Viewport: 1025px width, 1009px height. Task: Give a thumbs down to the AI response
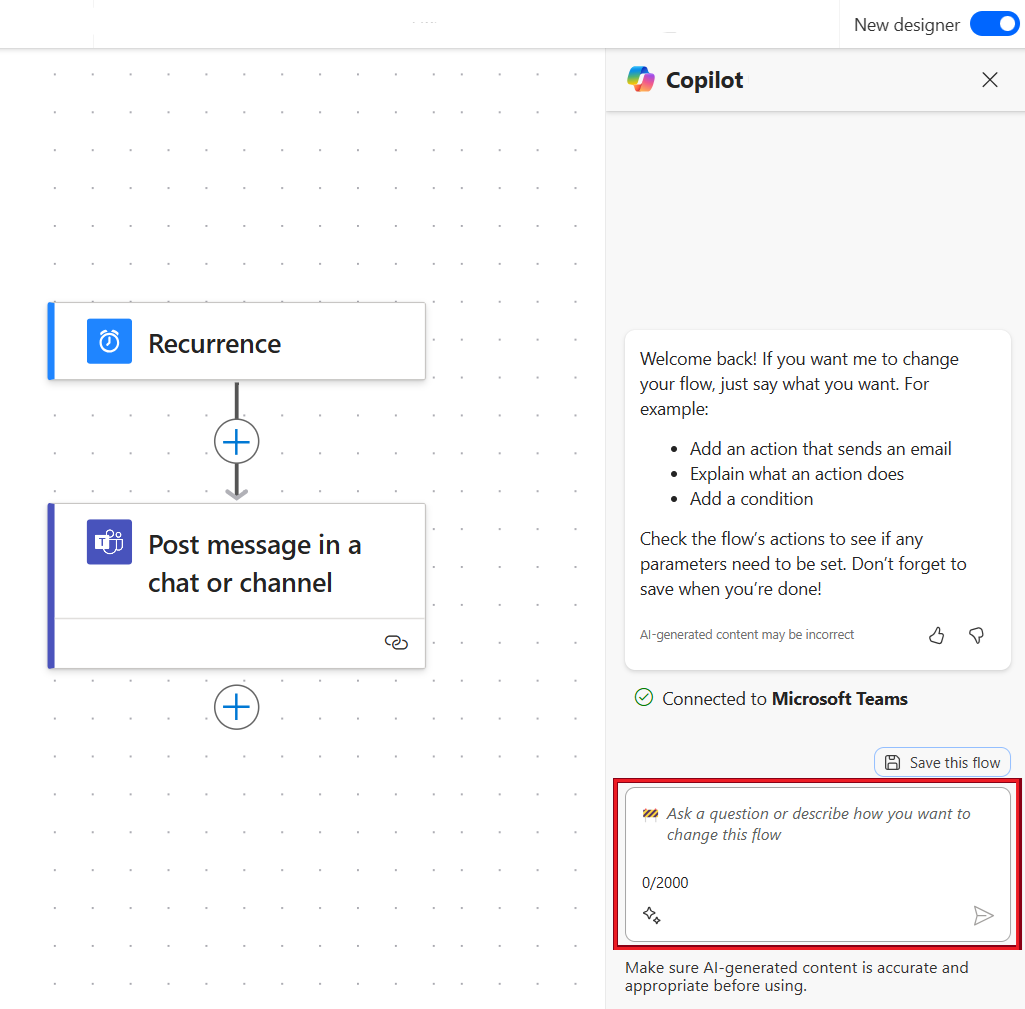tap(976, 635)
